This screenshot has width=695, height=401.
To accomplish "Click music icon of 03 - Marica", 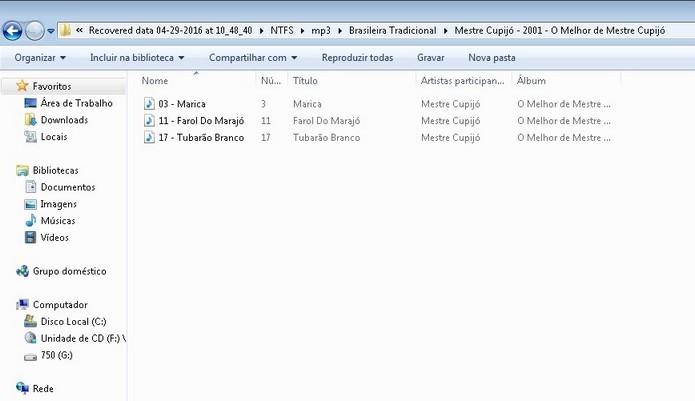I will pos(149,104).
